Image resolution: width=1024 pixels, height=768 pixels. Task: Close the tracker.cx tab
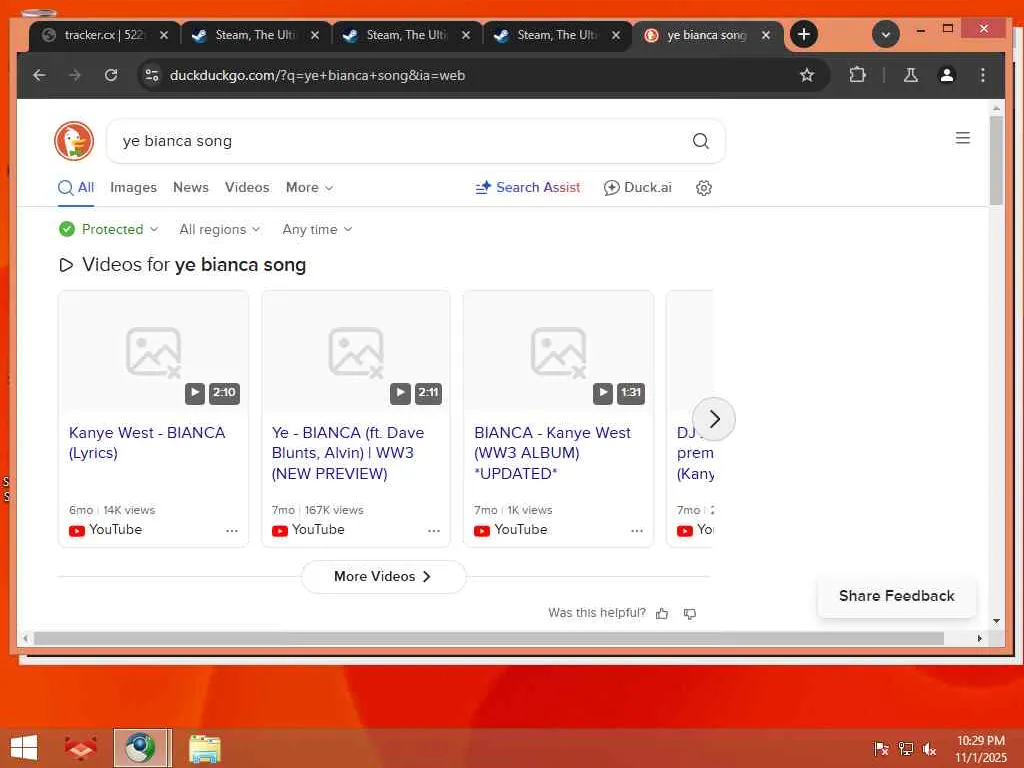(x=164, y=35)
